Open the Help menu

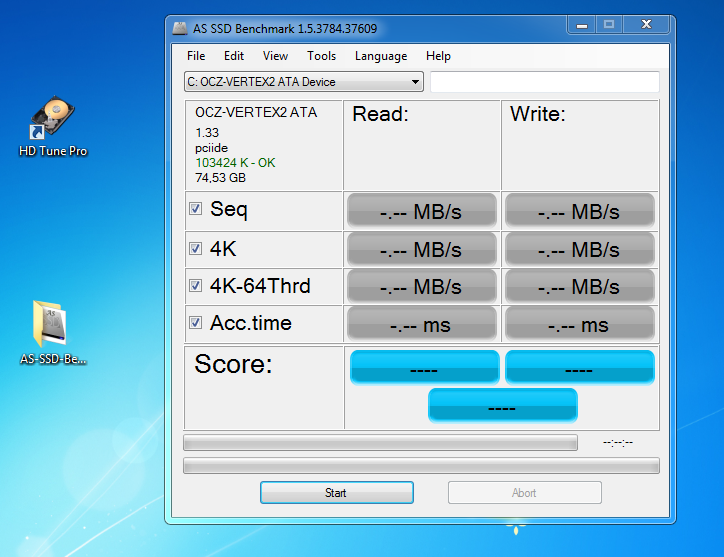point(438,56)
